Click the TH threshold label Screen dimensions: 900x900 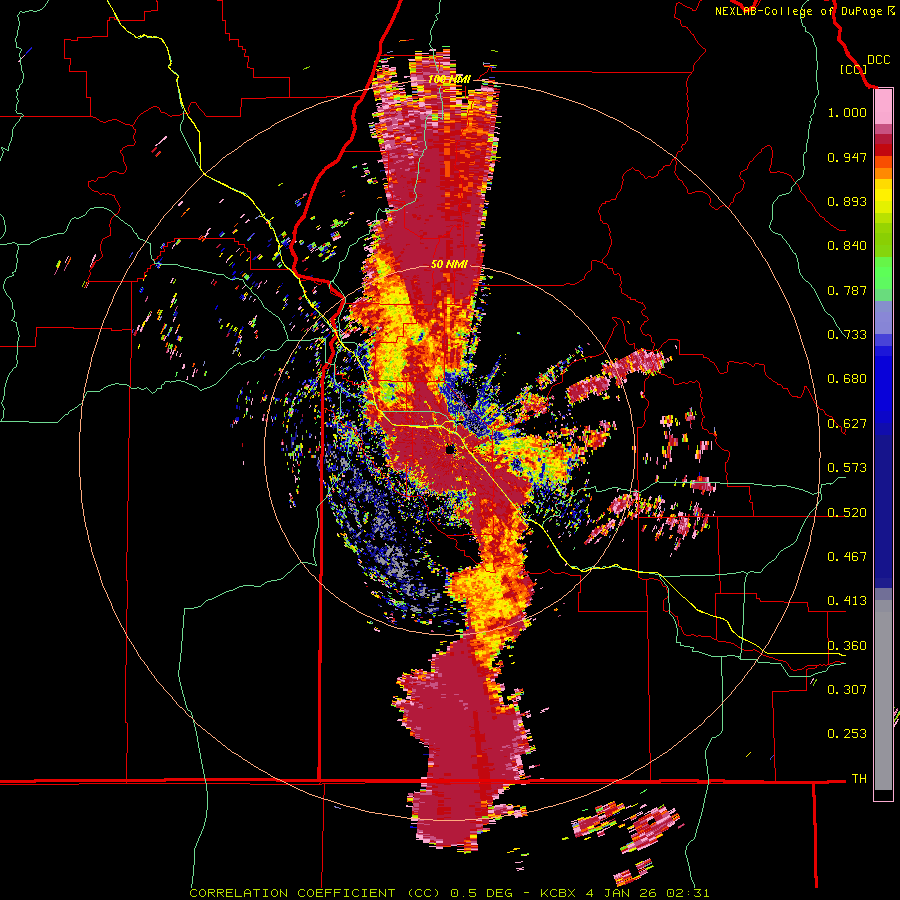tap(859, 779)
